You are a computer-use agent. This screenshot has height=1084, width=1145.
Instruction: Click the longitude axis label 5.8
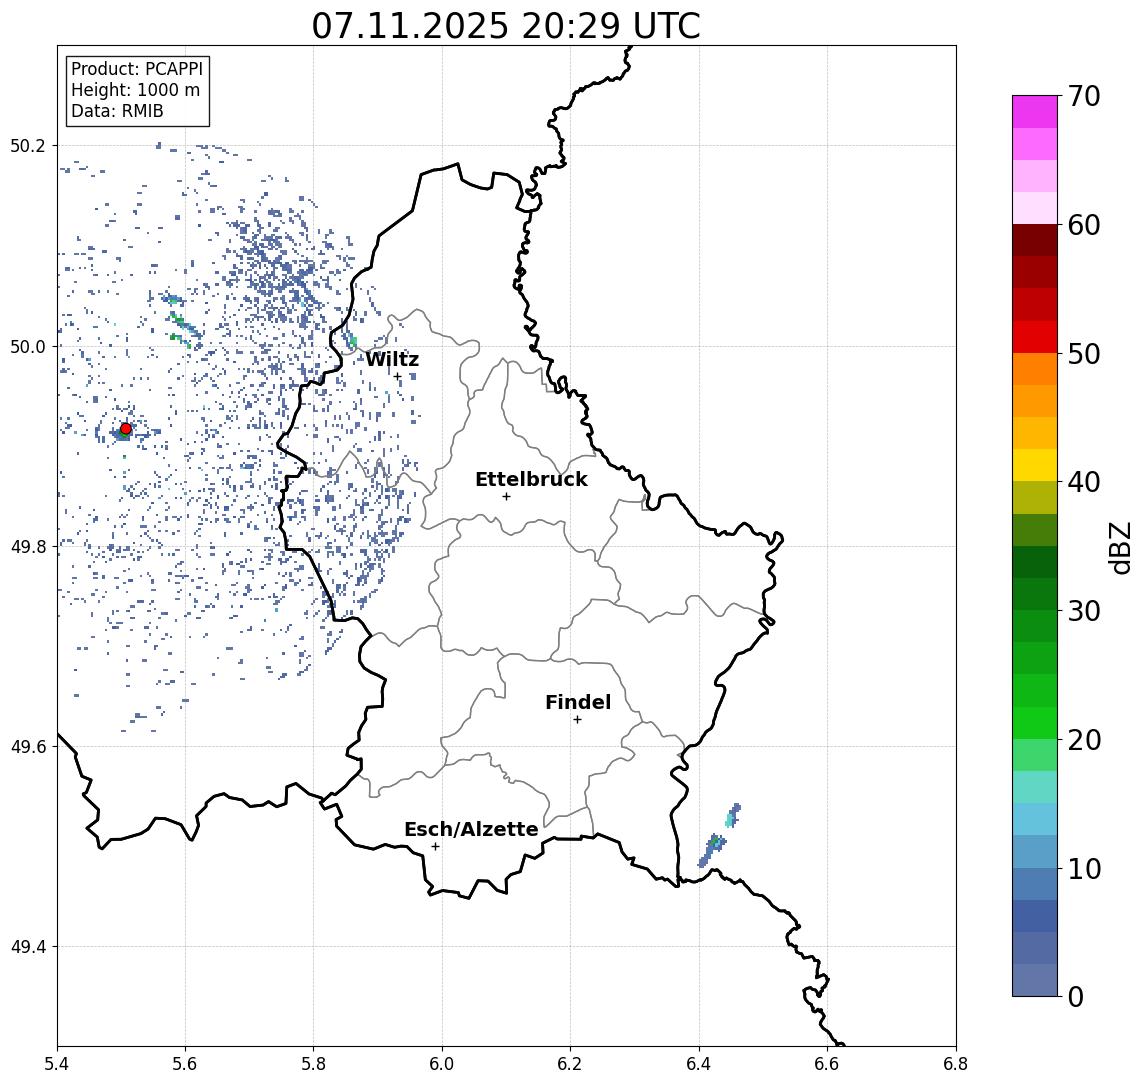click(x=313, y=1063)
